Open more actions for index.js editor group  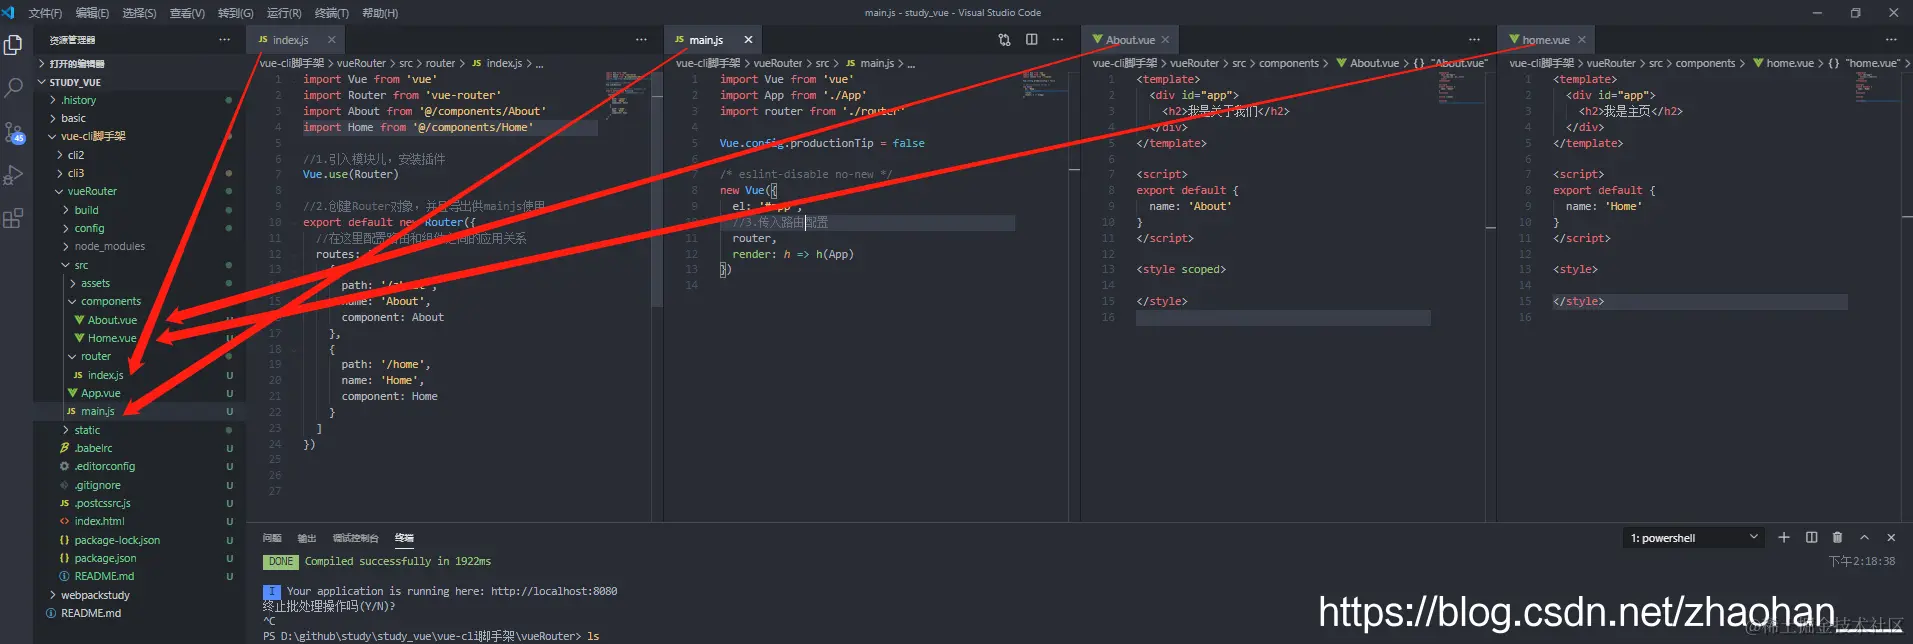coord(641,40)
